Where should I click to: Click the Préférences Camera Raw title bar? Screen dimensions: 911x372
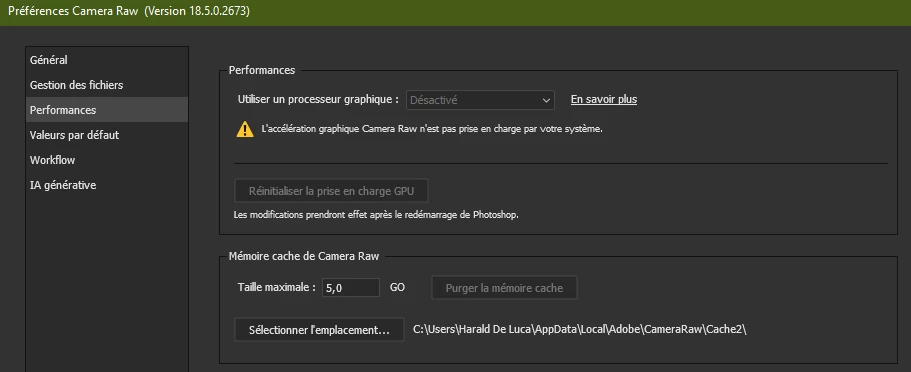coord(456,12)
